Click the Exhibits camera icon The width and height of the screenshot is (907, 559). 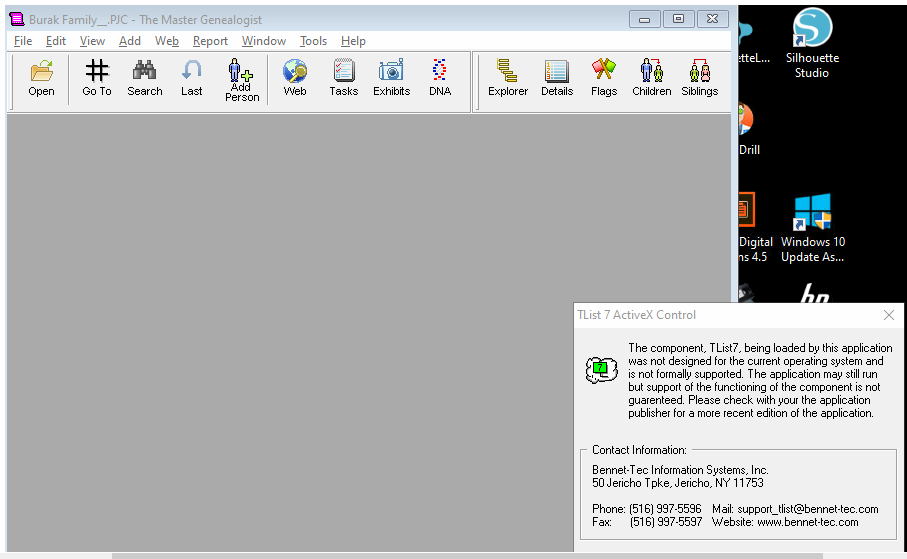392,79
